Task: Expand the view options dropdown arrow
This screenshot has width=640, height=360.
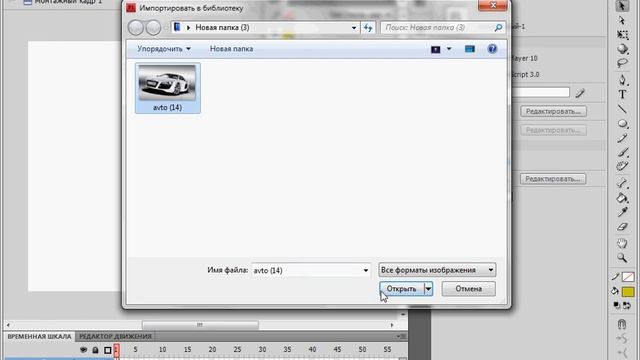Action: [449, 49]
